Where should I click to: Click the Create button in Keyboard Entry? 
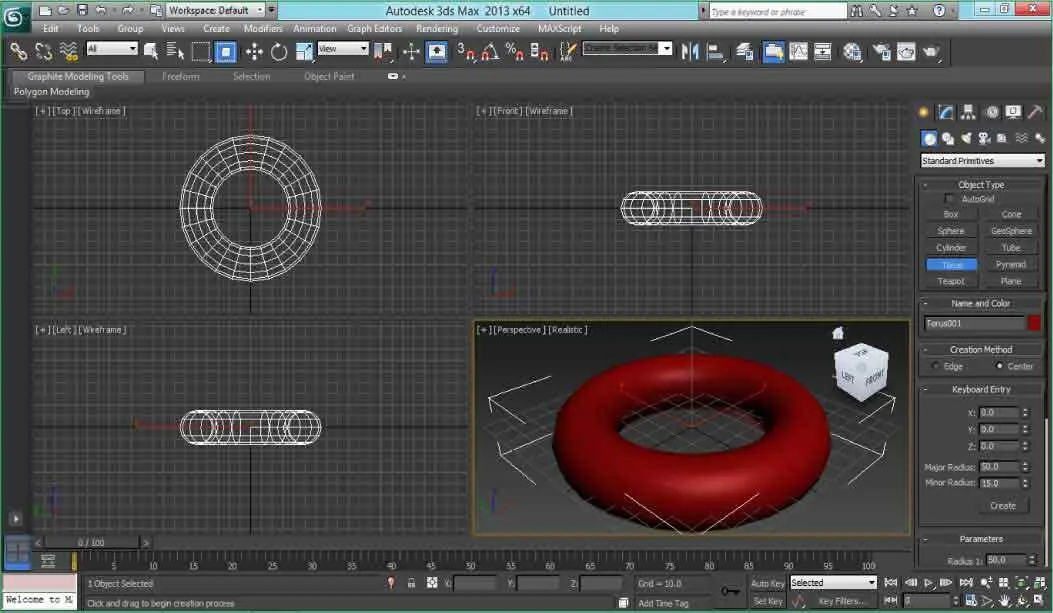pos(1003,506)
